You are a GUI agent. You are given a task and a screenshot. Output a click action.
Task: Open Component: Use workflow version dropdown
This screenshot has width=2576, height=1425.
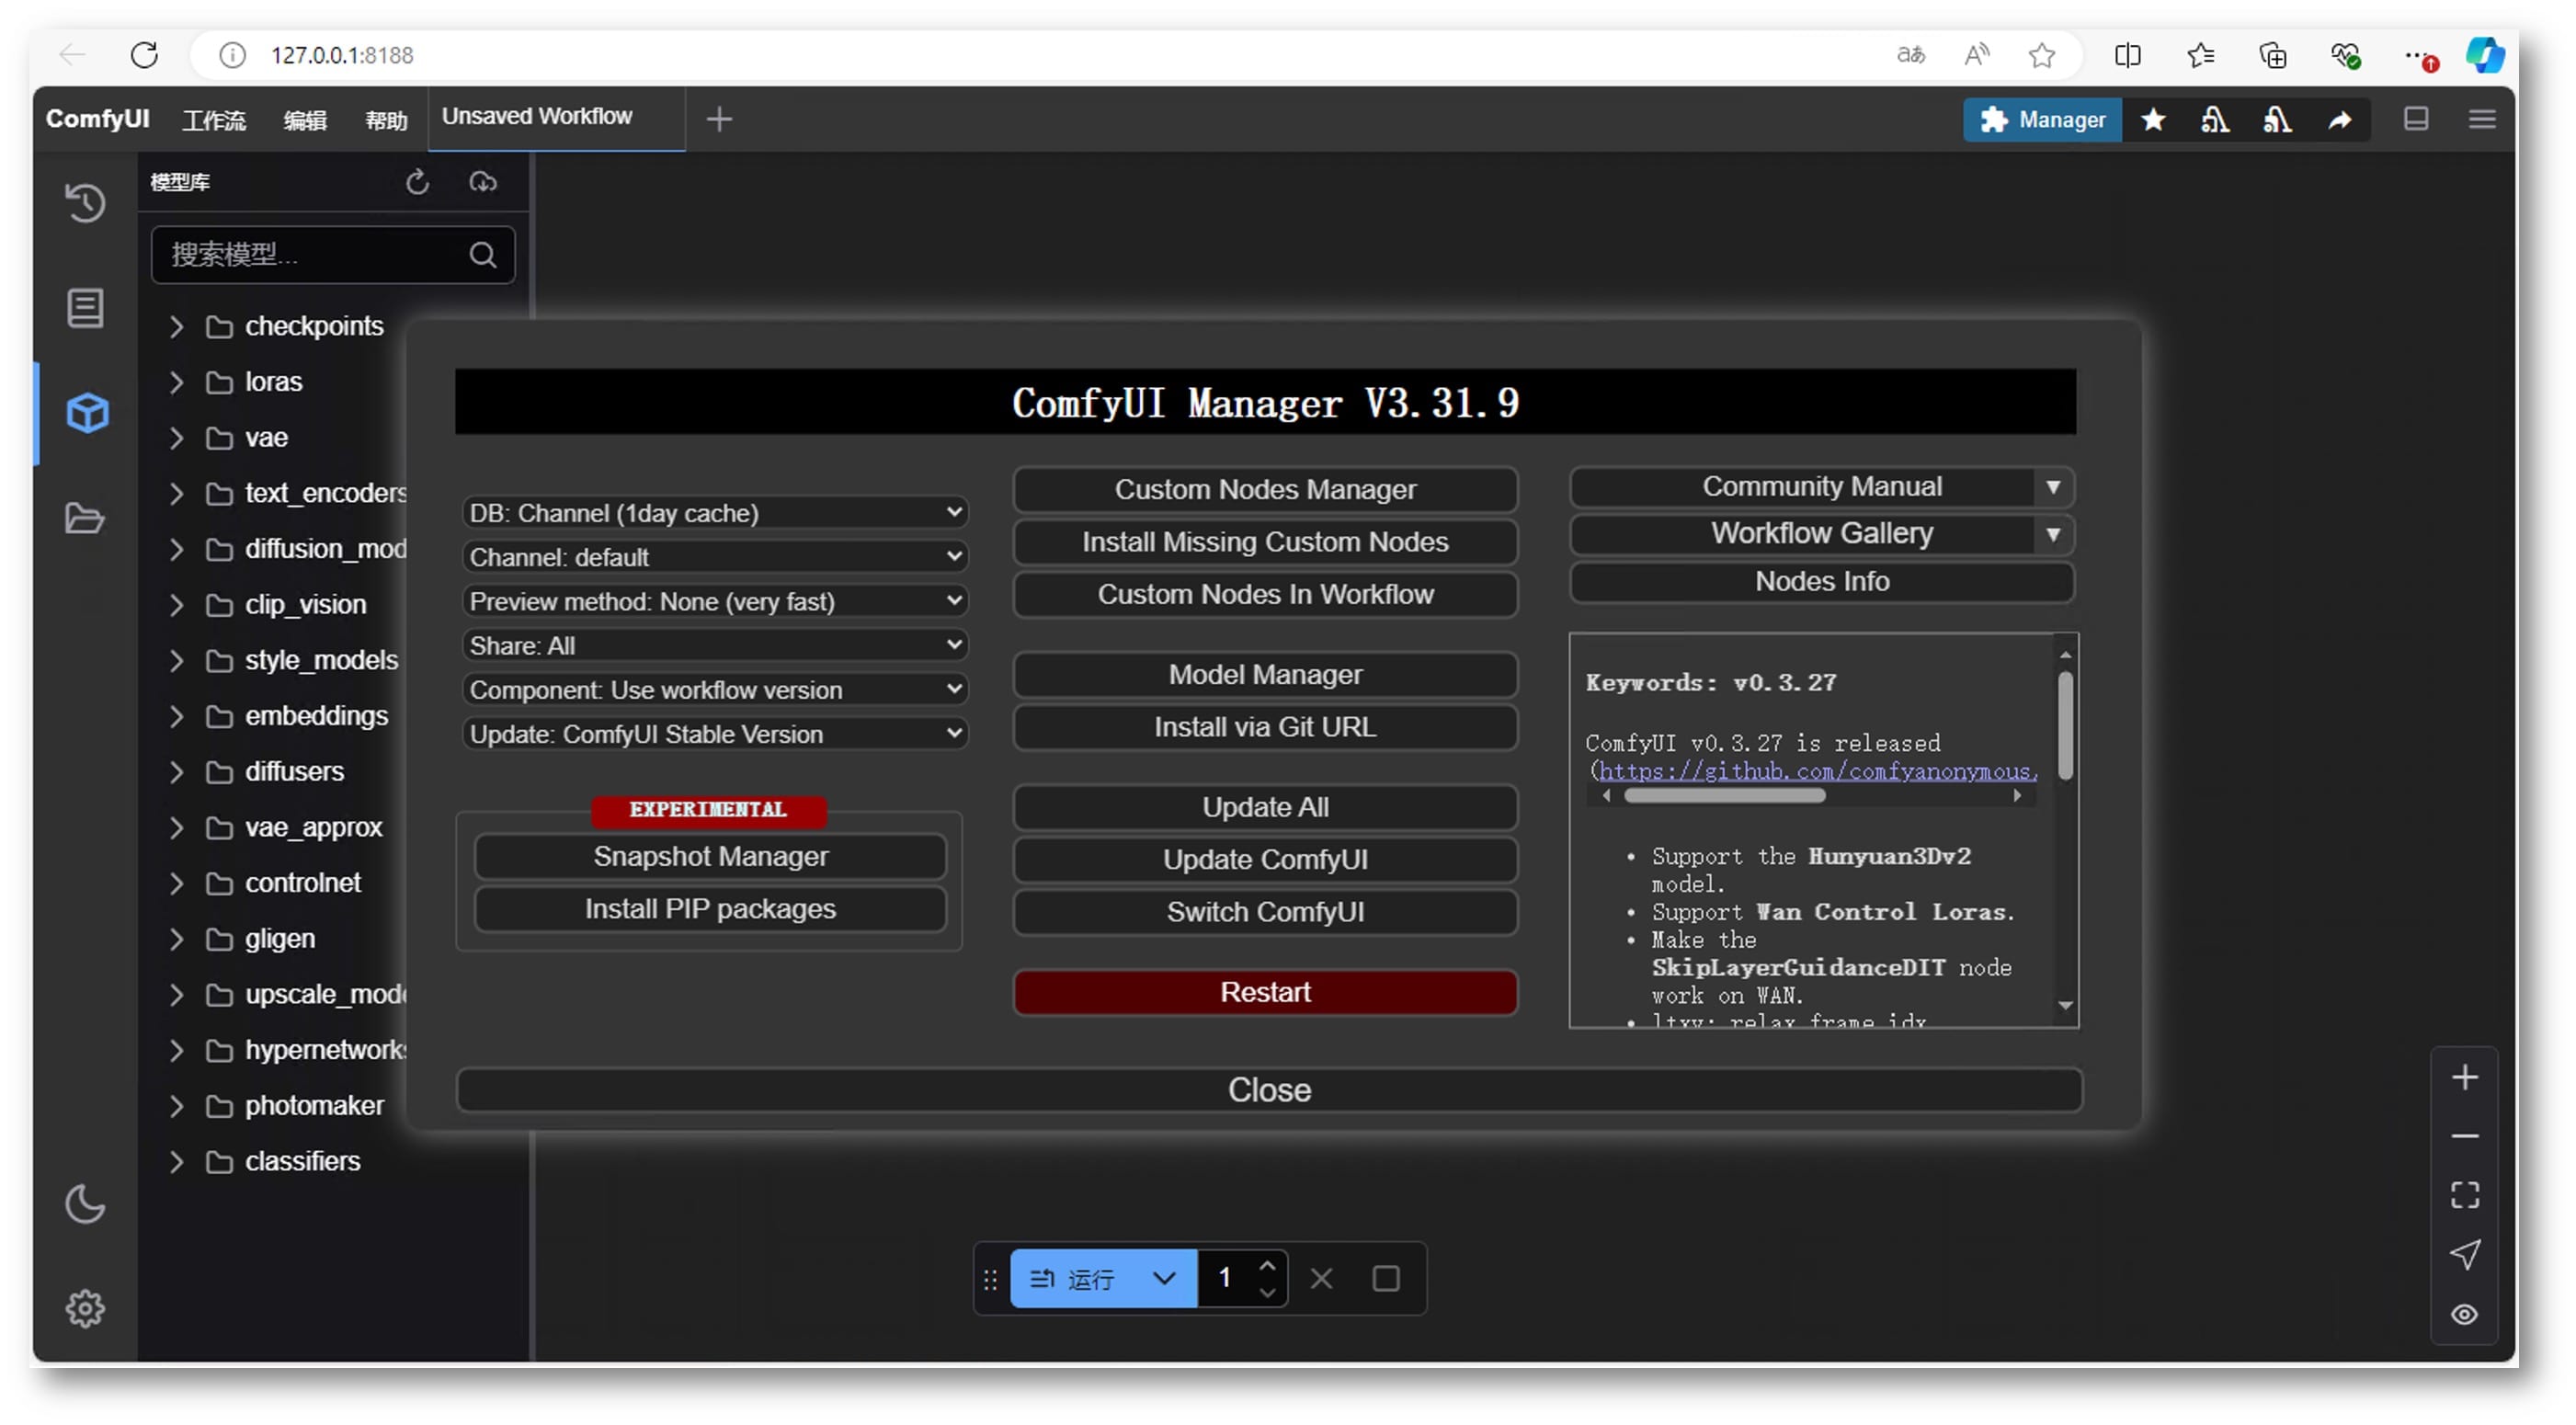pyautogui.click(x=714, y=689)
